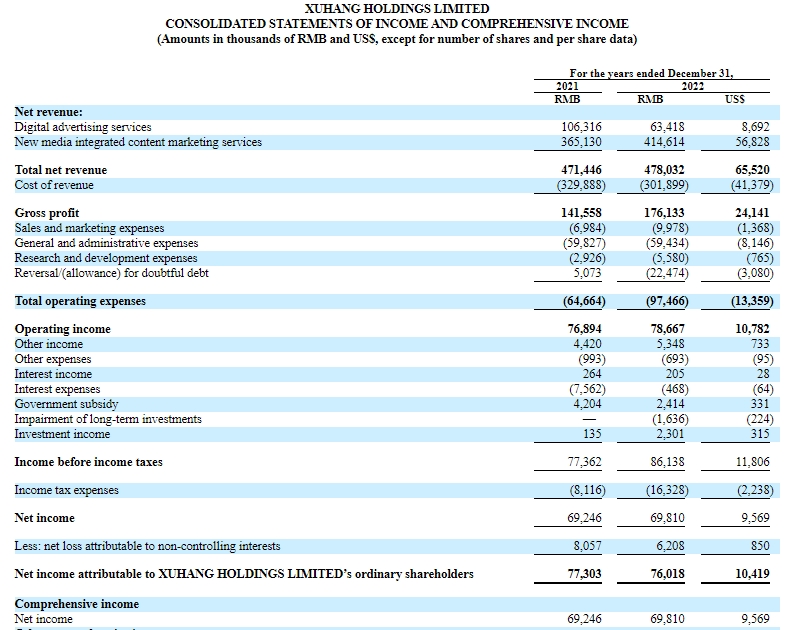Select attributable net income 2021 value 77,303

[x=585, y=574]
